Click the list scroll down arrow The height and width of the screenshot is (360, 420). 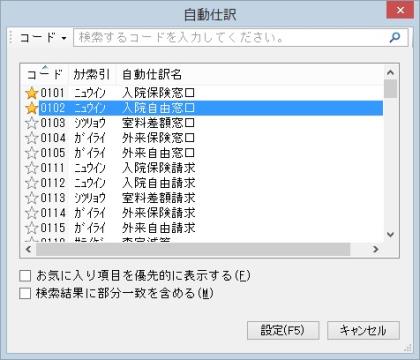390,235
